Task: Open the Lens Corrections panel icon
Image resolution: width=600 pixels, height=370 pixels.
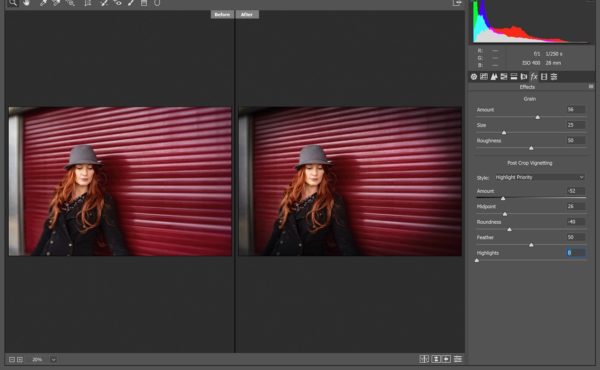Action: pyautogui.click(x=524, y=77)
